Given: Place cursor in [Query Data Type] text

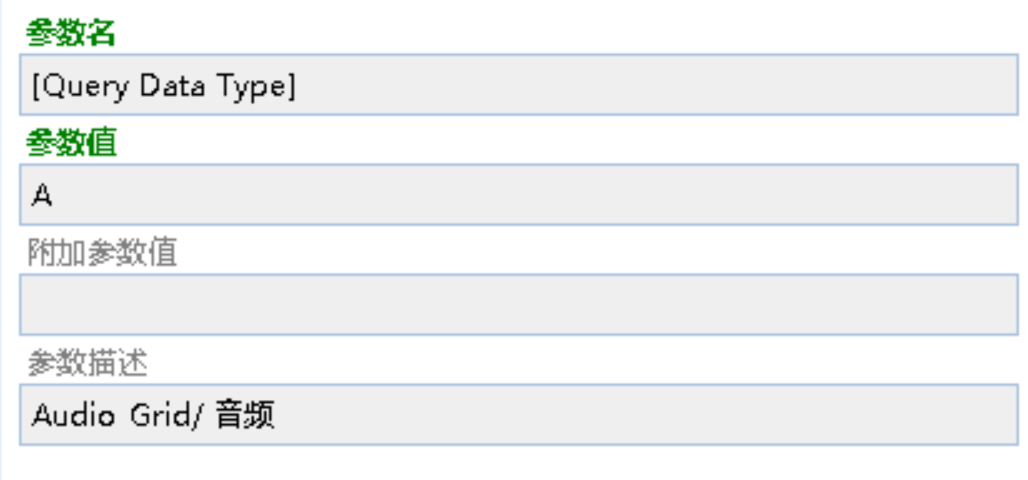Looking at the screenshot, I should [164, 87].
